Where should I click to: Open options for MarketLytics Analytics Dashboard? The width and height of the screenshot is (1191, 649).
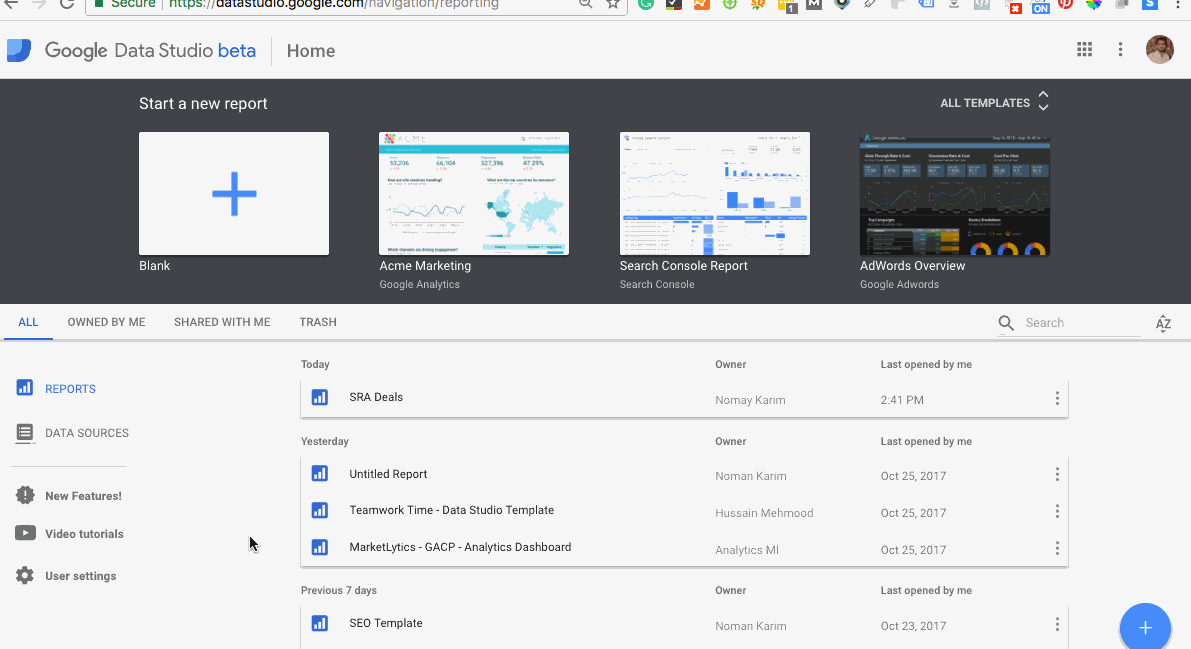point(1057,548)
